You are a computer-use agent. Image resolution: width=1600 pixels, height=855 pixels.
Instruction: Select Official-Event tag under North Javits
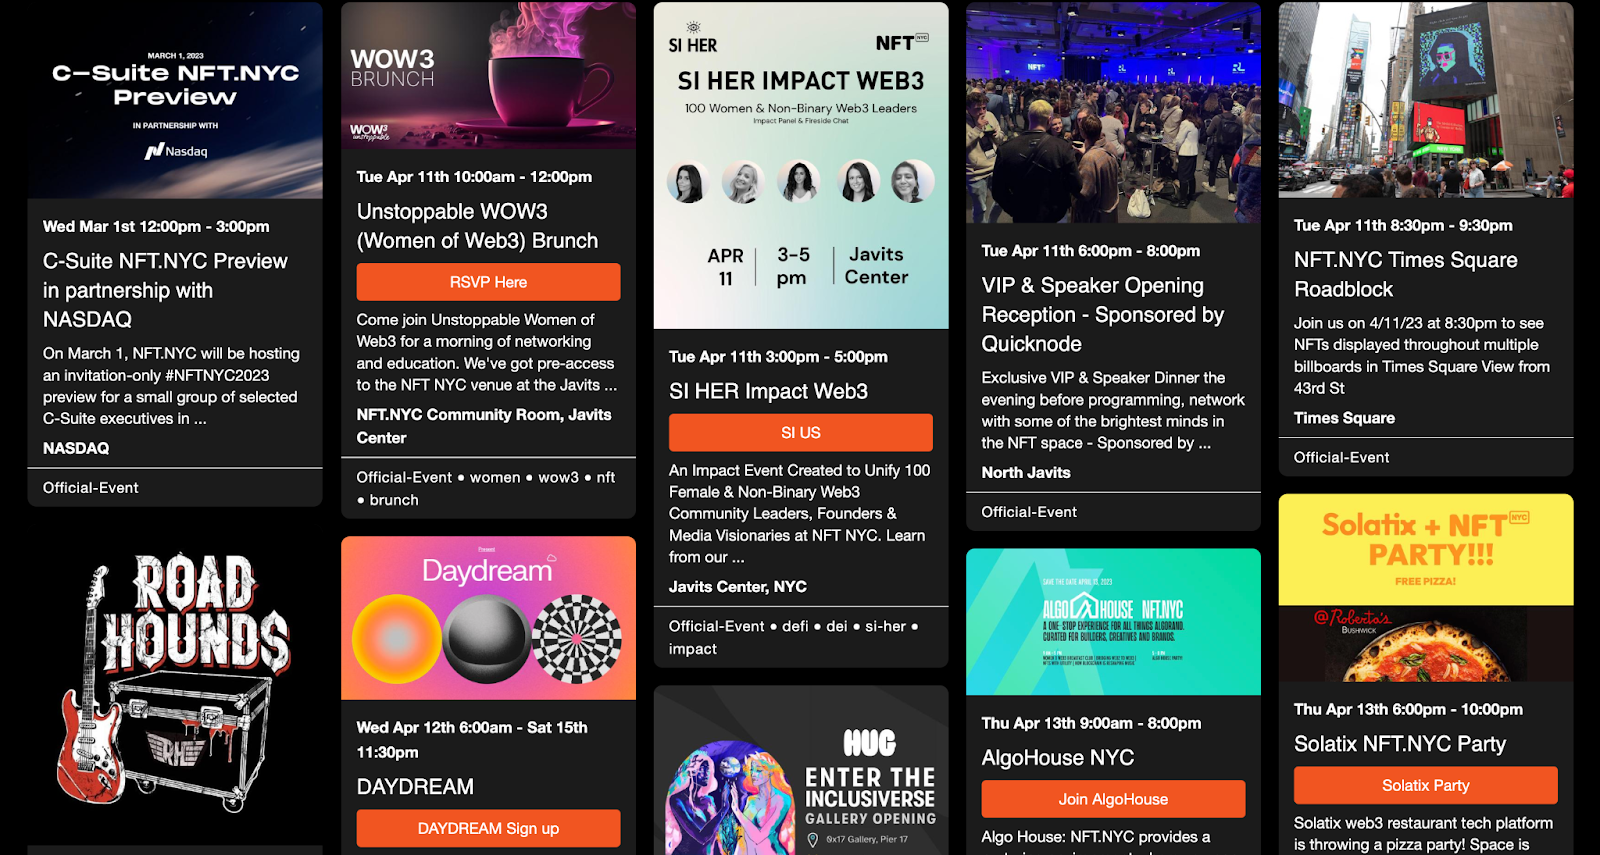[1029, 512]
